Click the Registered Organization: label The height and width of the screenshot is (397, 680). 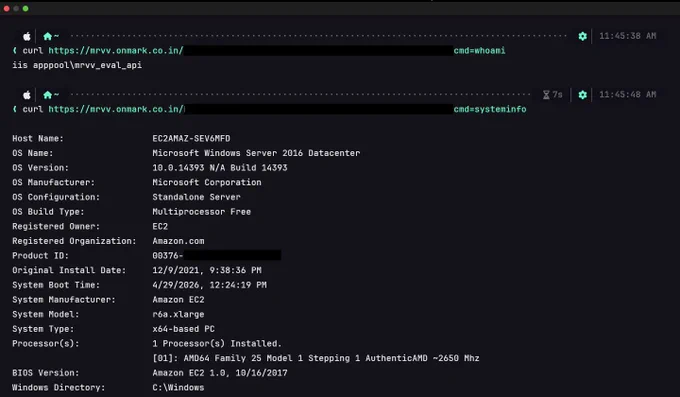(74, 241)
